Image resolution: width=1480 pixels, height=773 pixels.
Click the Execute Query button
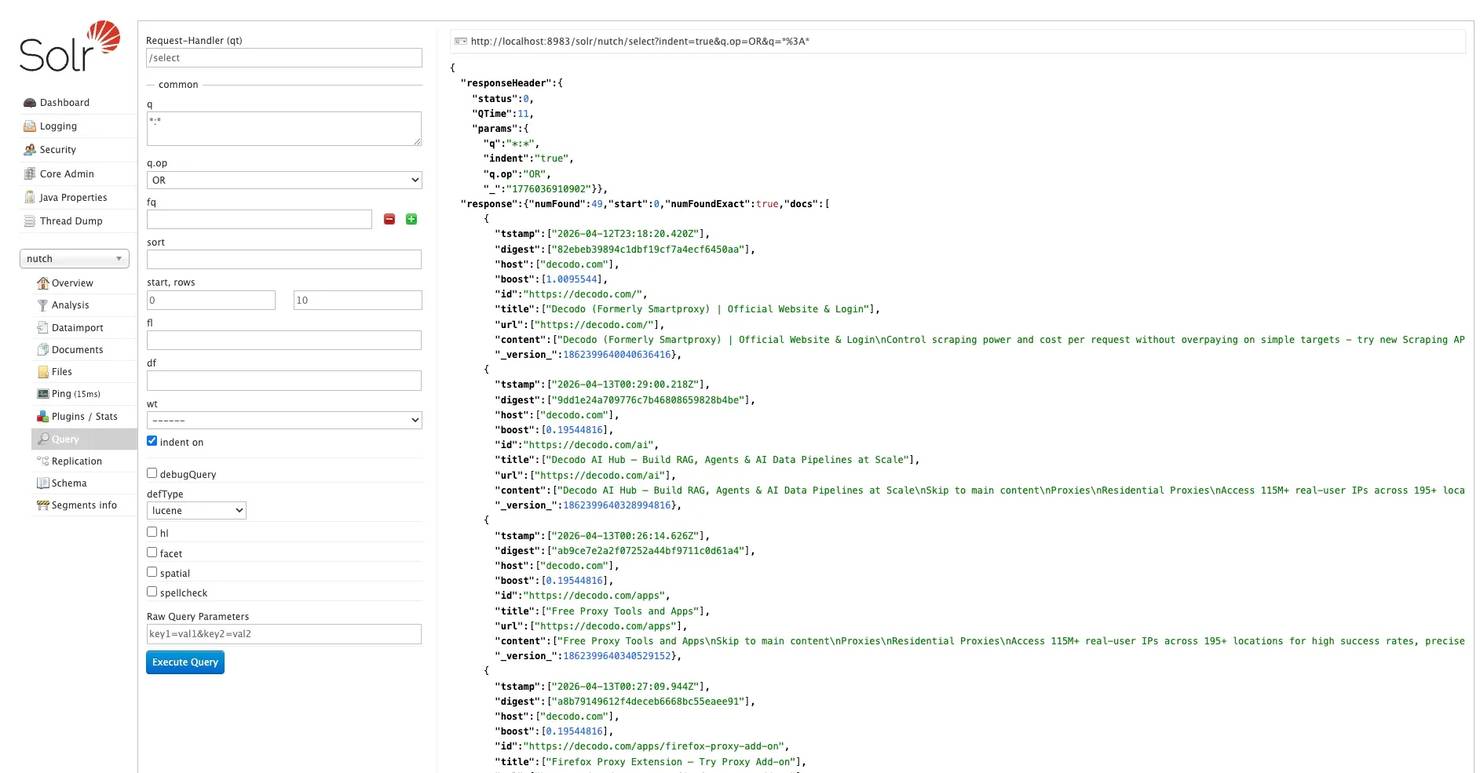(185, 662)
